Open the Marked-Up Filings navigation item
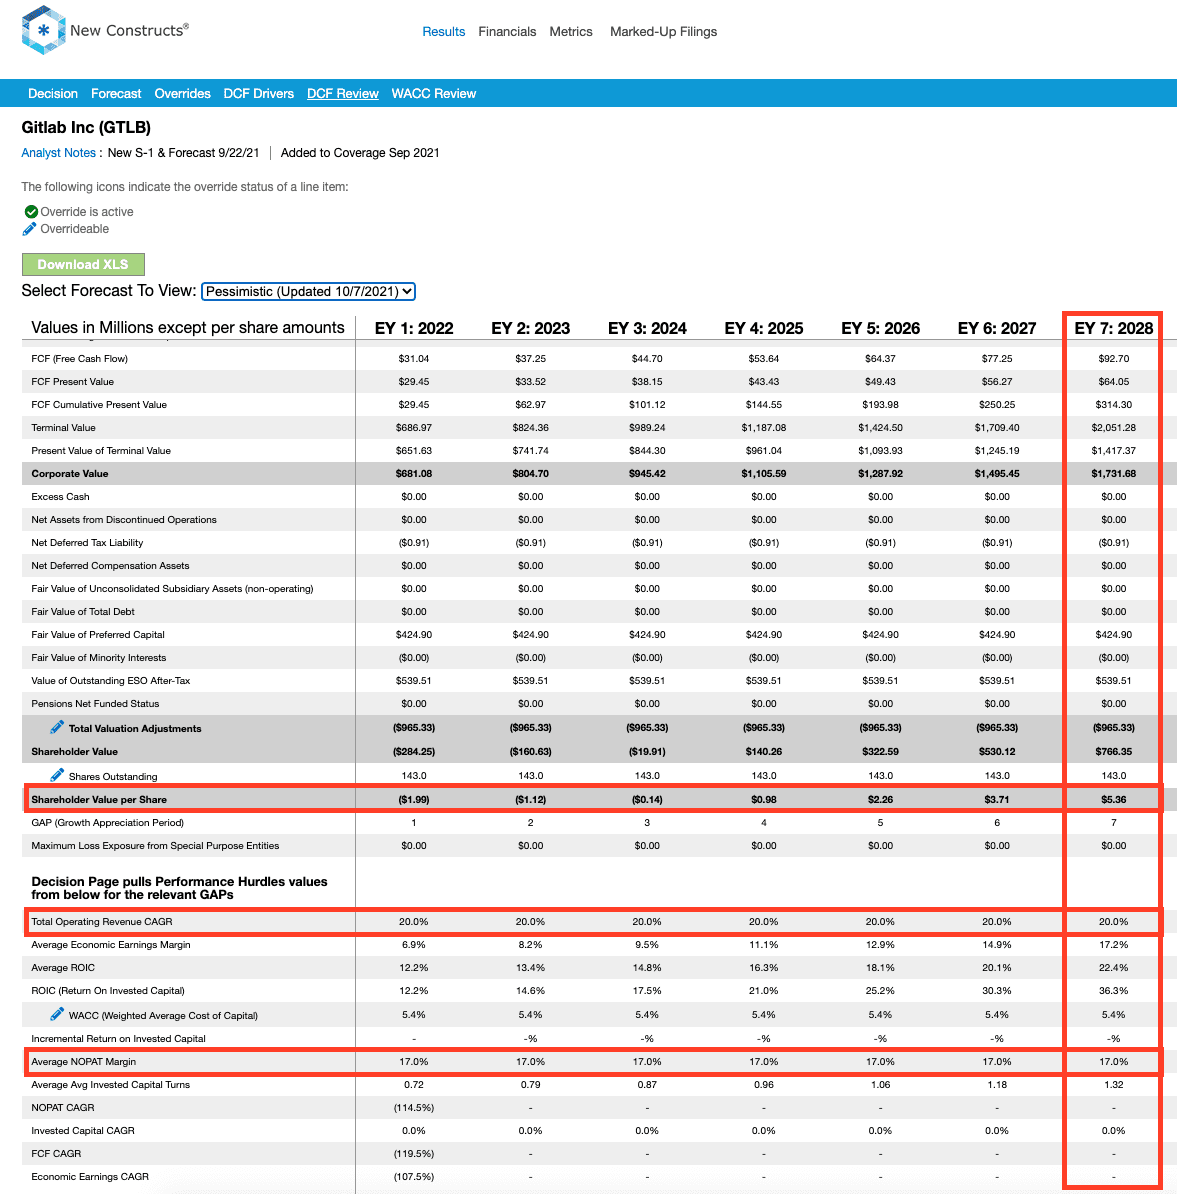This screenshot has height=1194, width=1177. 663,31
